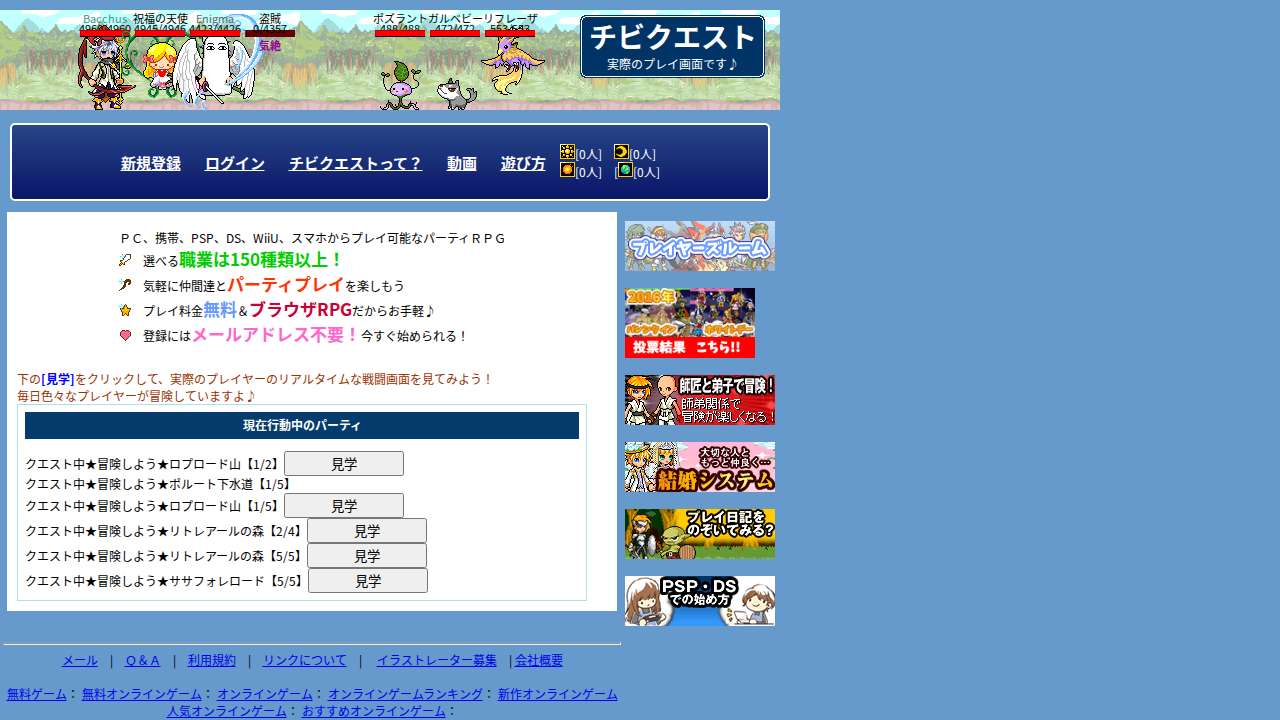Follow the リンクについて footer link
Screen dimensions: 1280x720
click(x=305, y=661)
